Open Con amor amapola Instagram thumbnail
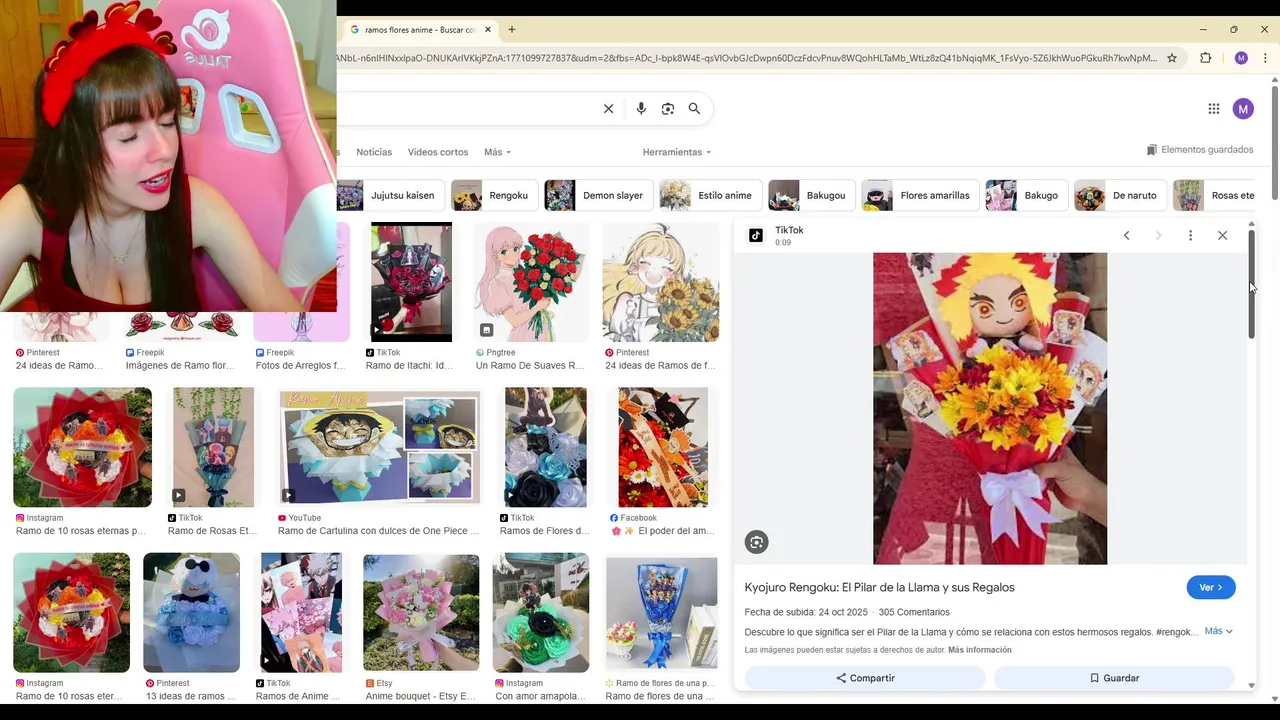The image size is (1280, 720). click(541, 612)
